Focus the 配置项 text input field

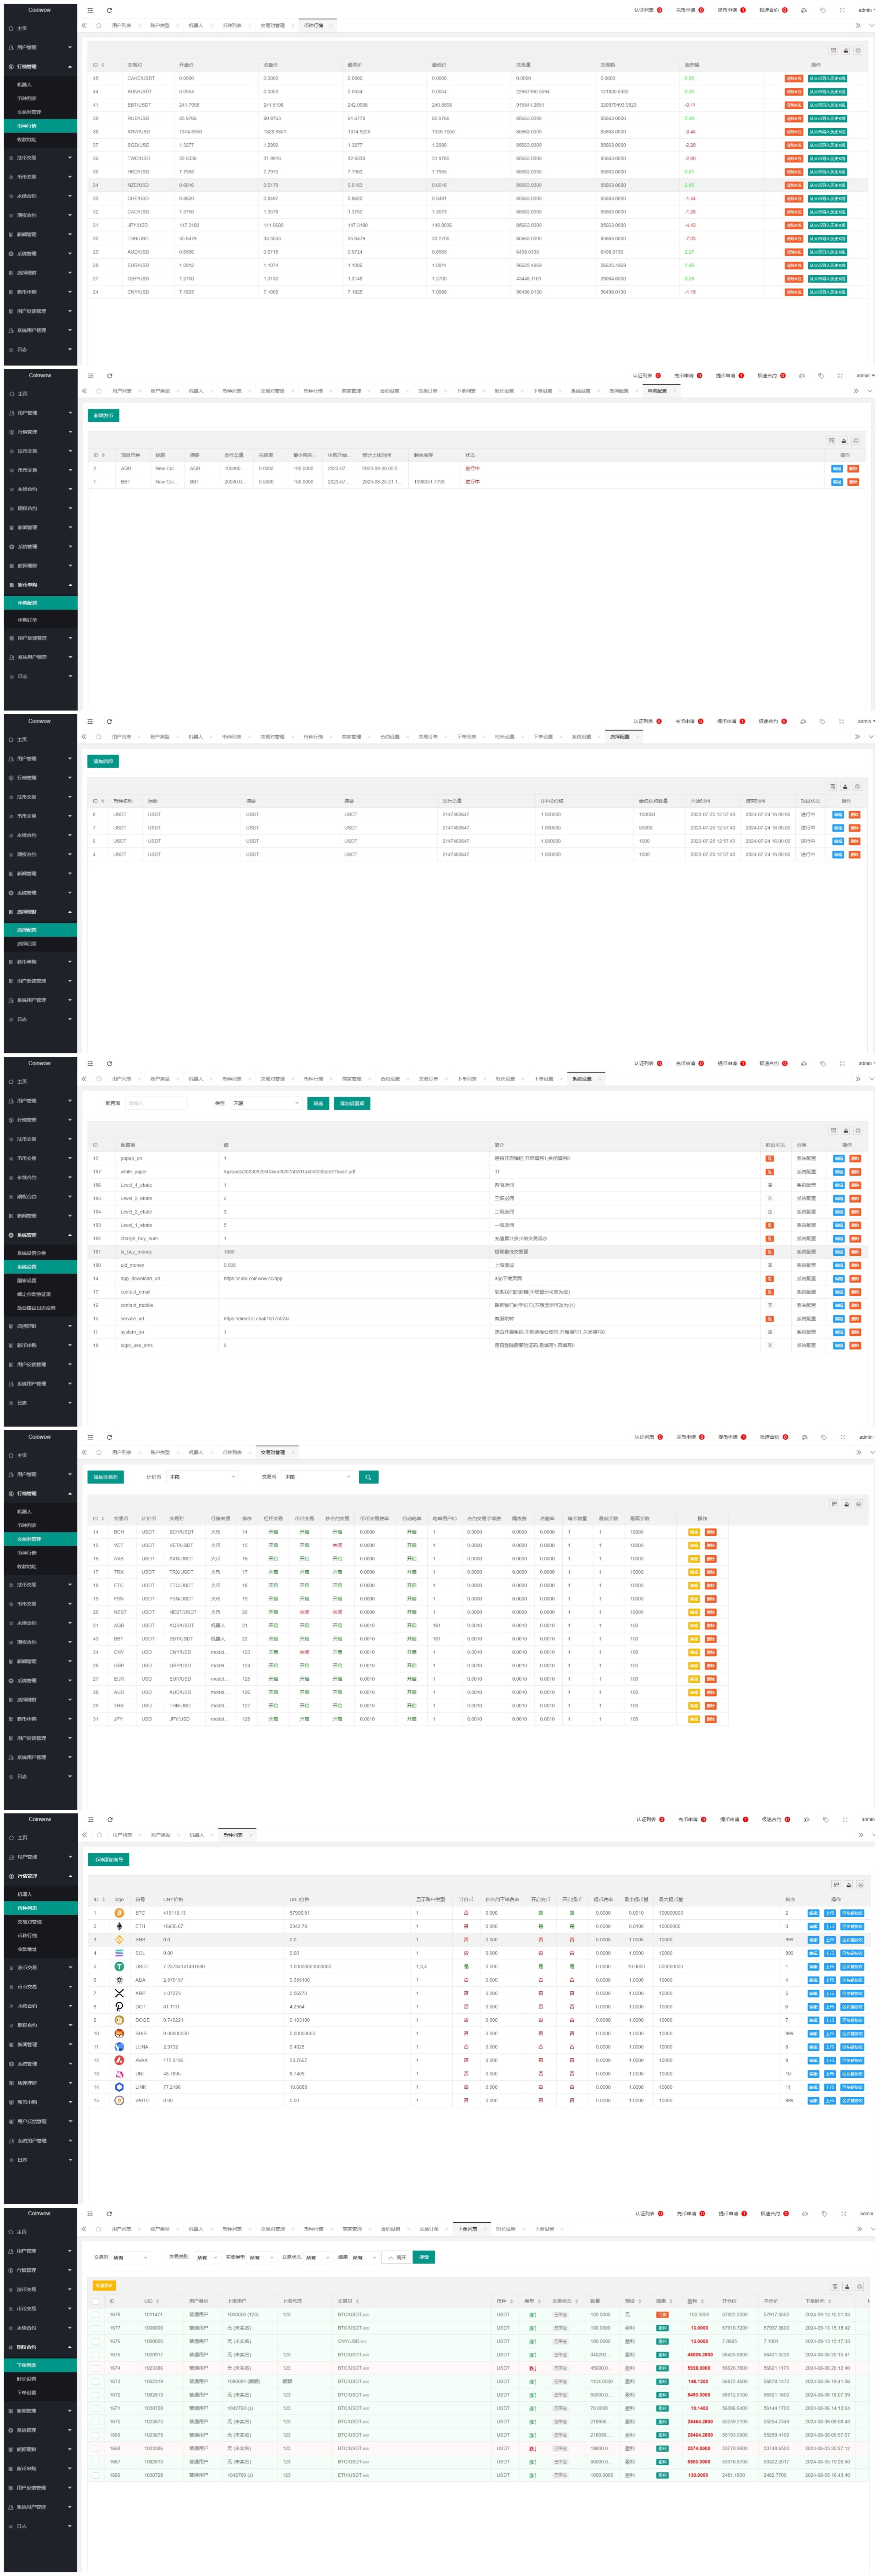point(156,1103)
